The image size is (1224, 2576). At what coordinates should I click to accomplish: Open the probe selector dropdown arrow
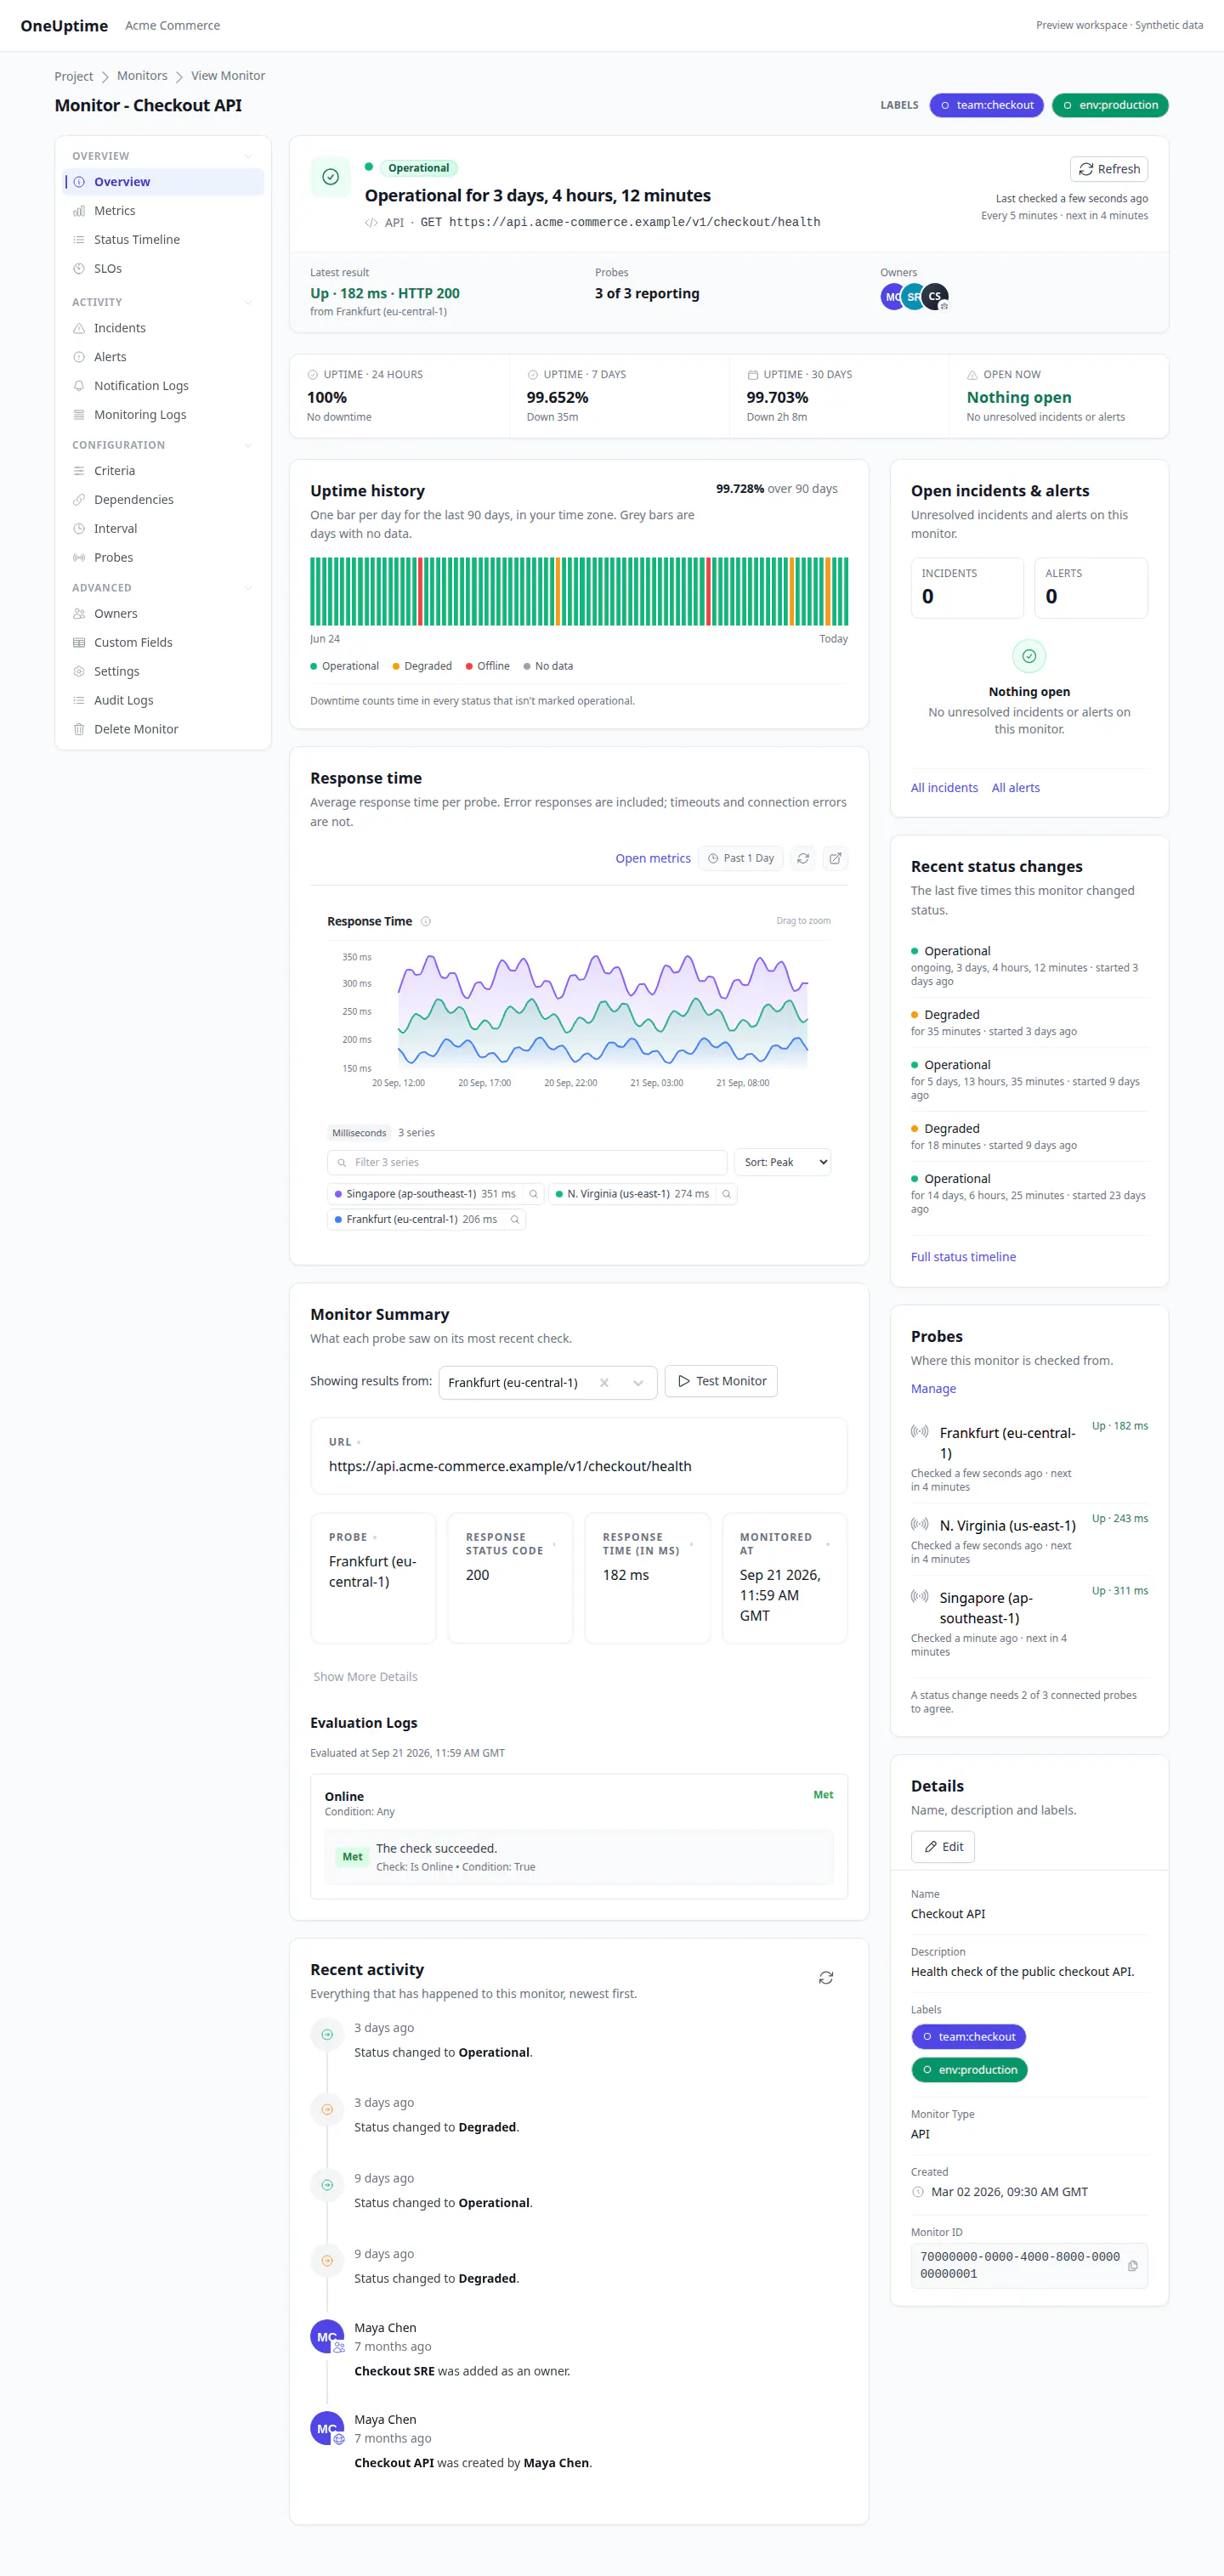(638, 1383)
